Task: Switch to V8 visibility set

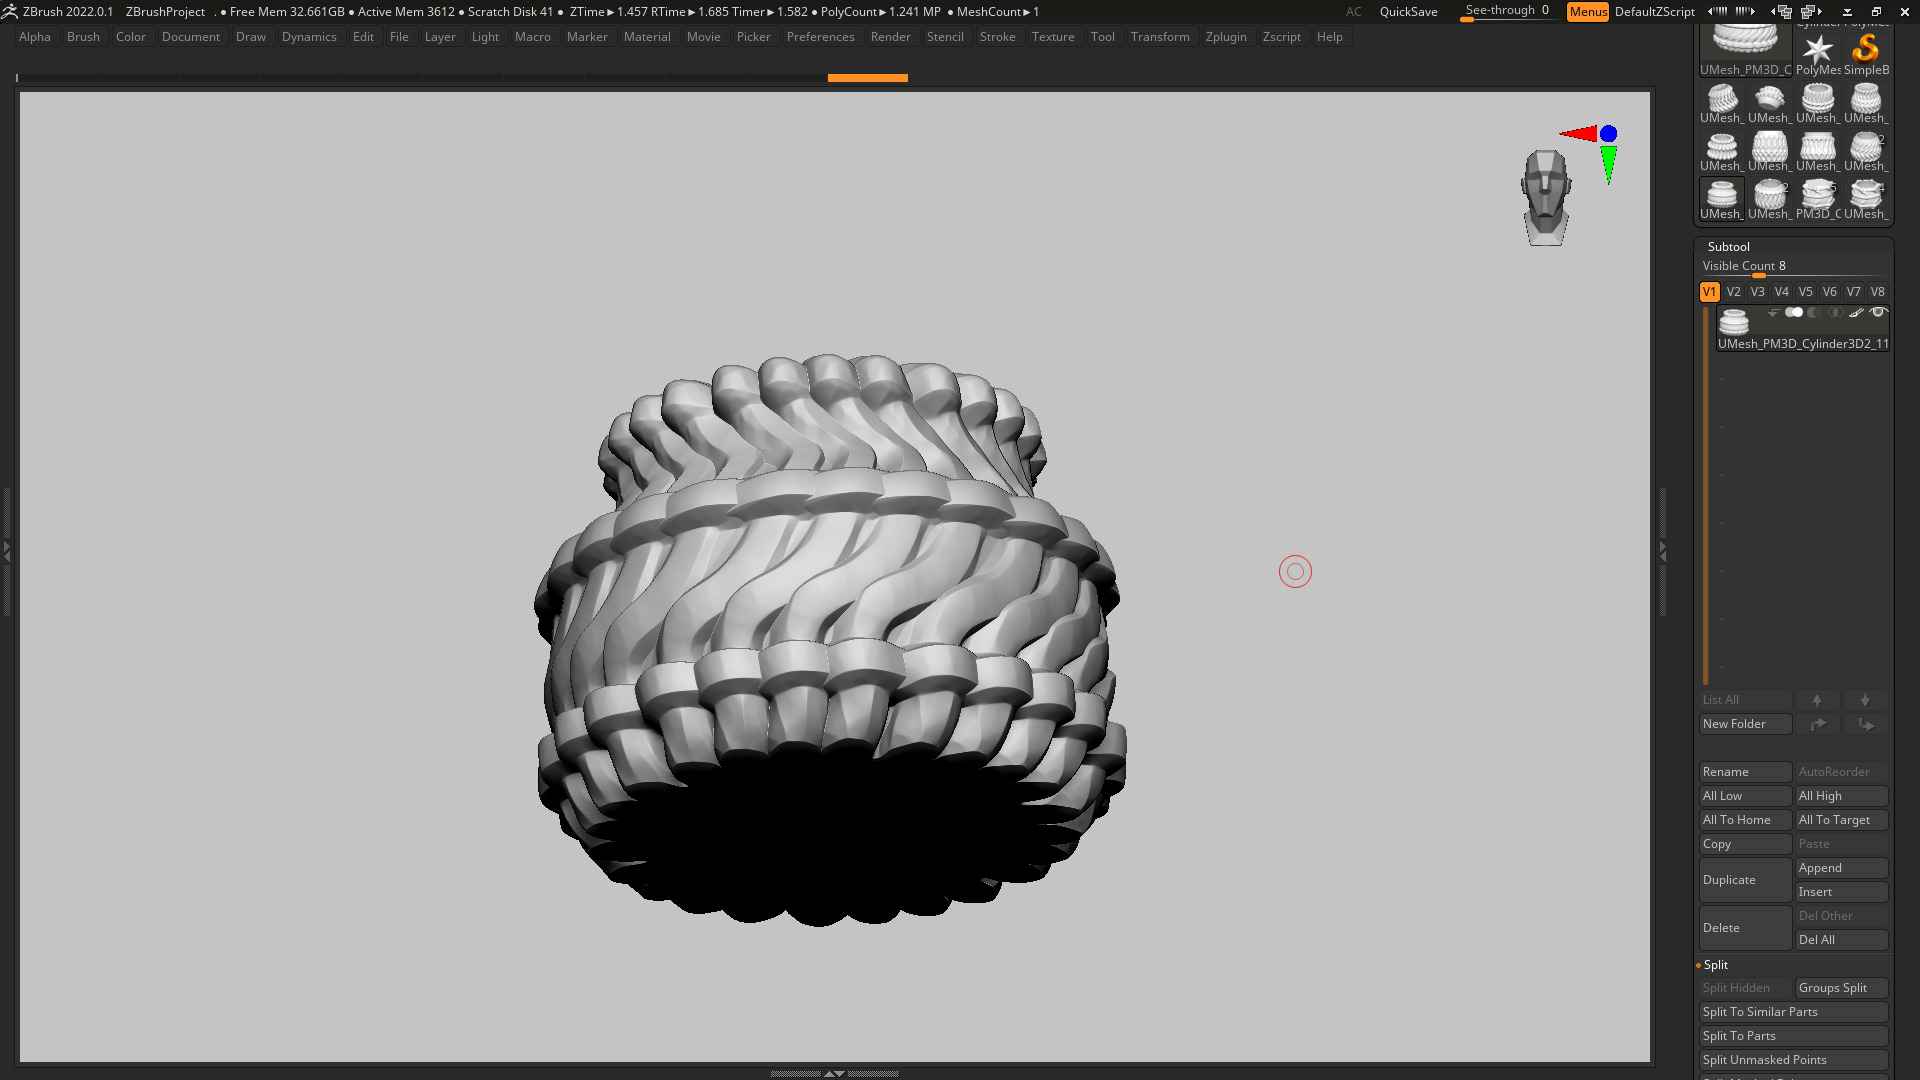Action: tap(1877, 292)
